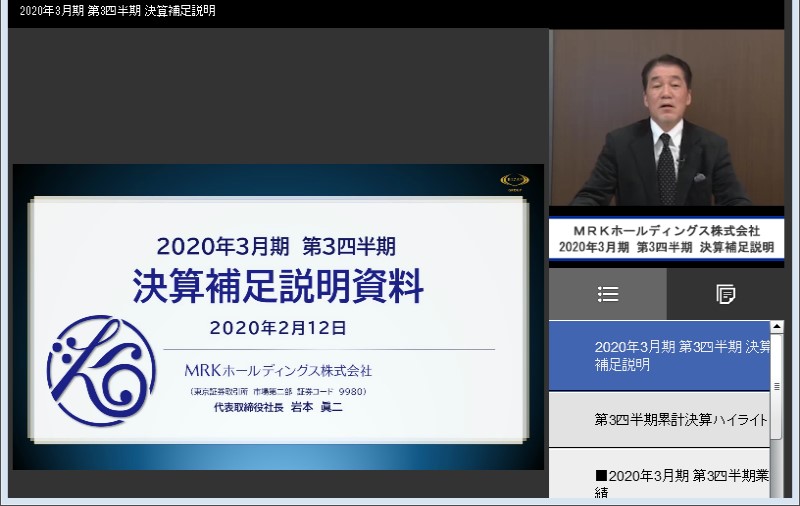This screenshot has width=800, height=506.
Task: Jump to chapter '第3四半期累計決算ハイライト'
Action: tap(659, 420)
